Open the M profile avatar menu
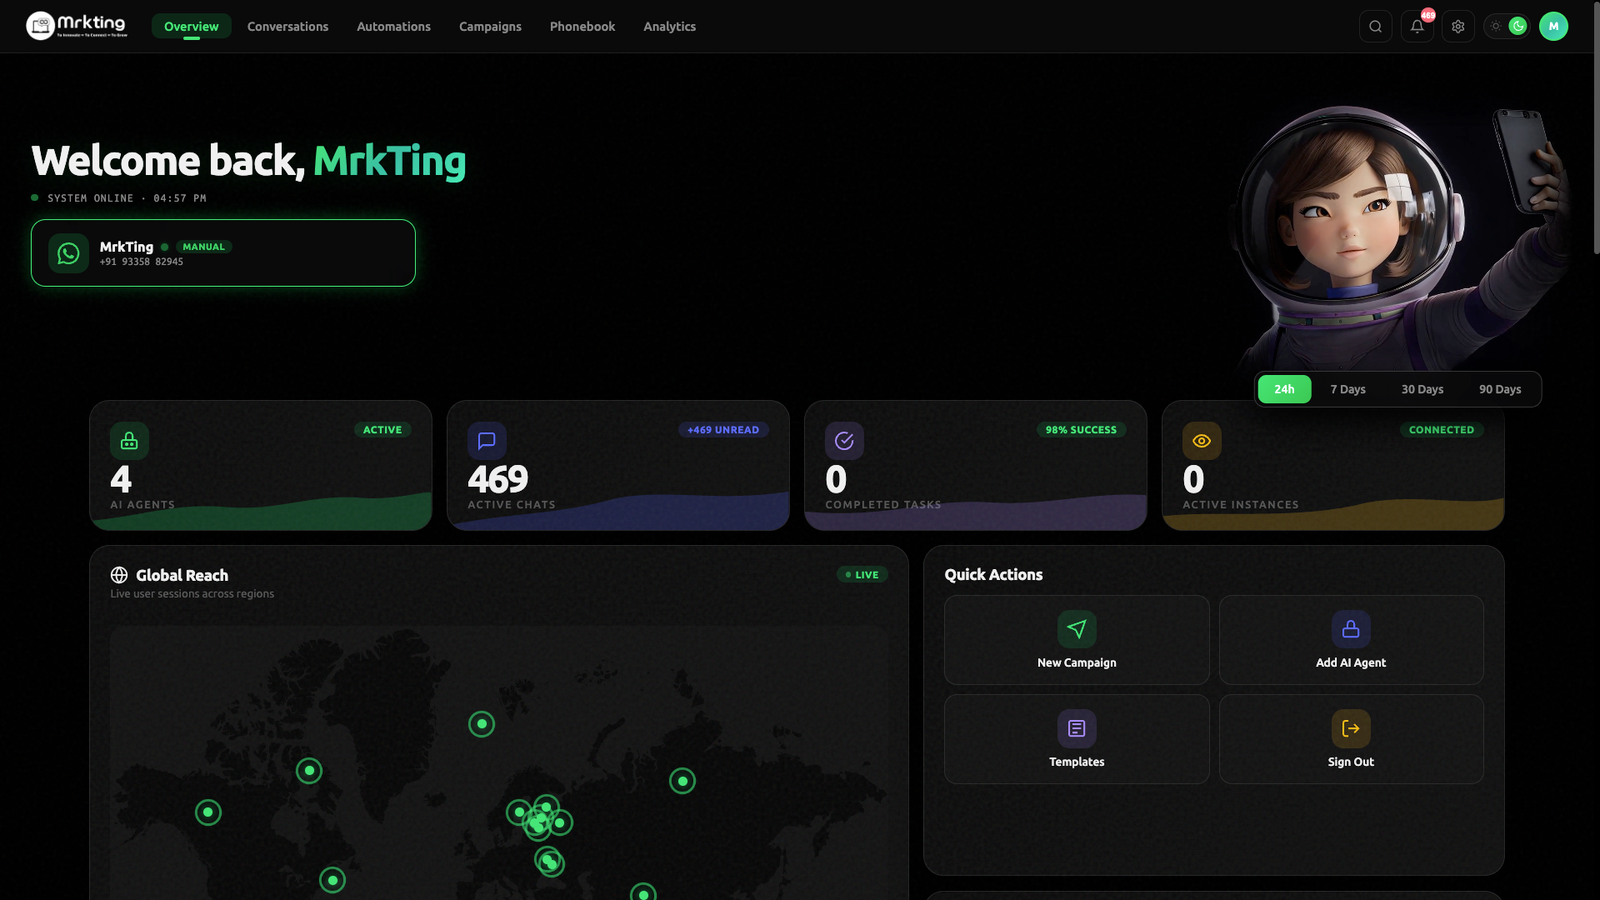 click(x=1553, y=27)
